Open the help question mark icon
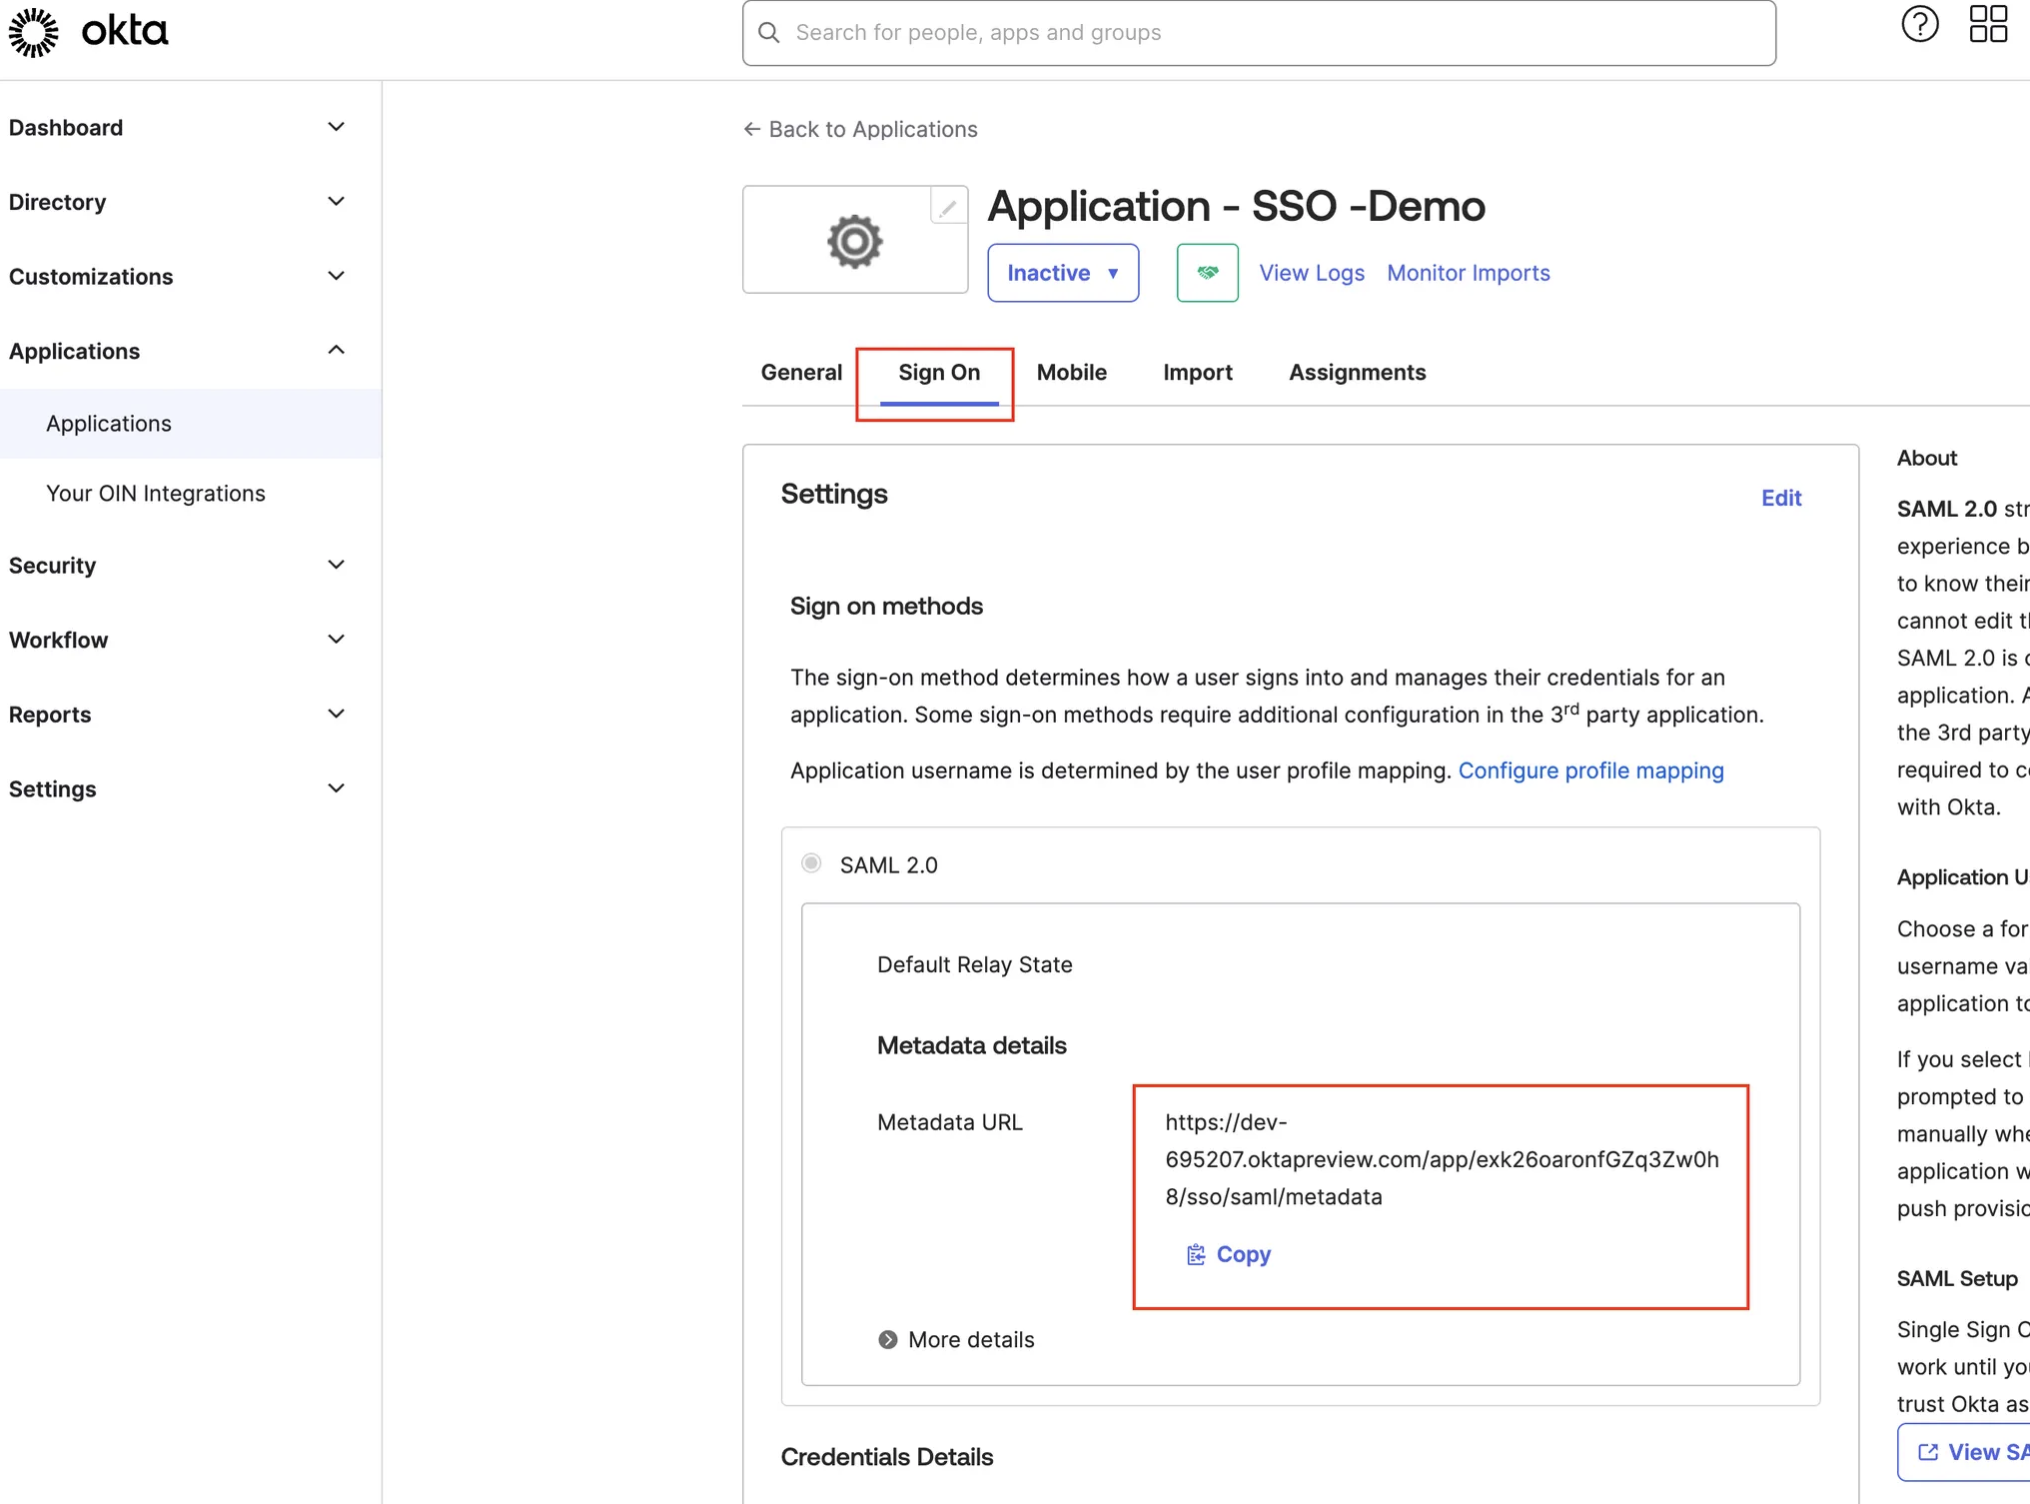 coord(1919,24)
